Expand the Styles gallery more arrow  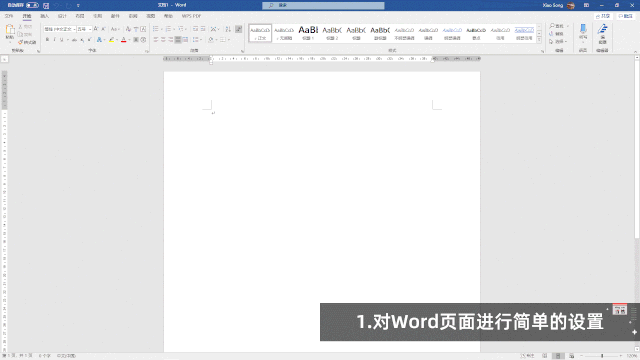(539, 40)
